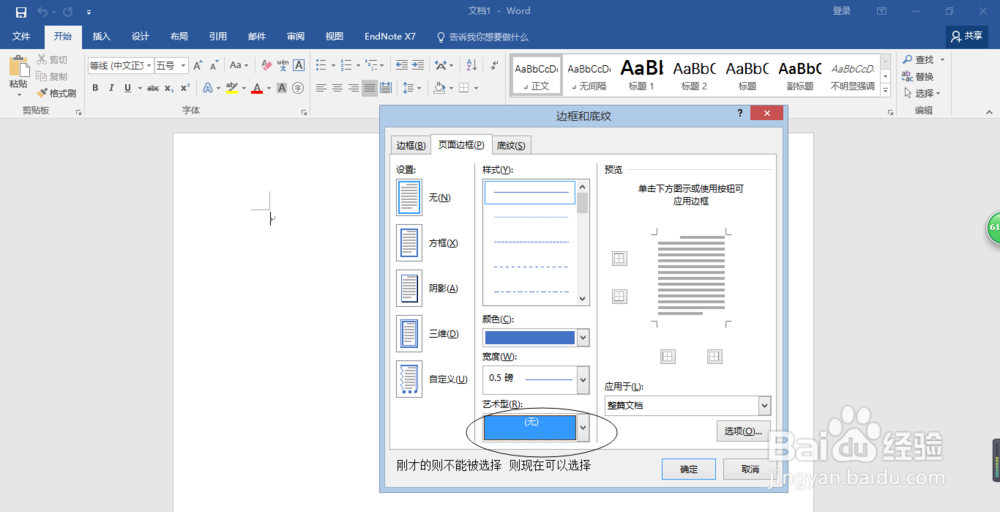
Task: Apply superscript formatting (x²)
Action: [185, 88]
